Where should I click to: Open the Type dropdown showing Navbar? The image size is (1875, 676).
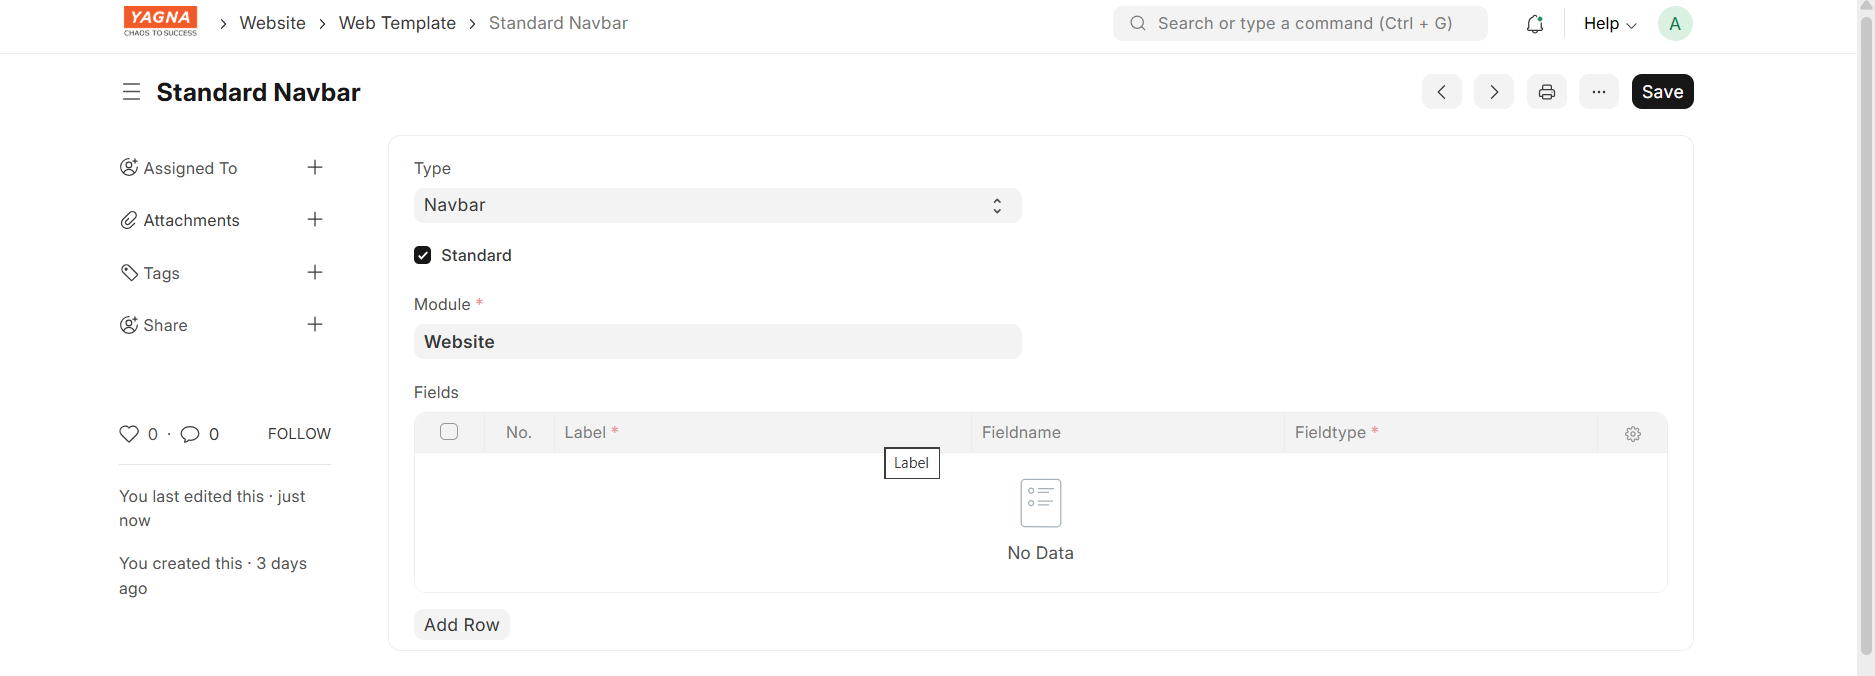(717, 206)
